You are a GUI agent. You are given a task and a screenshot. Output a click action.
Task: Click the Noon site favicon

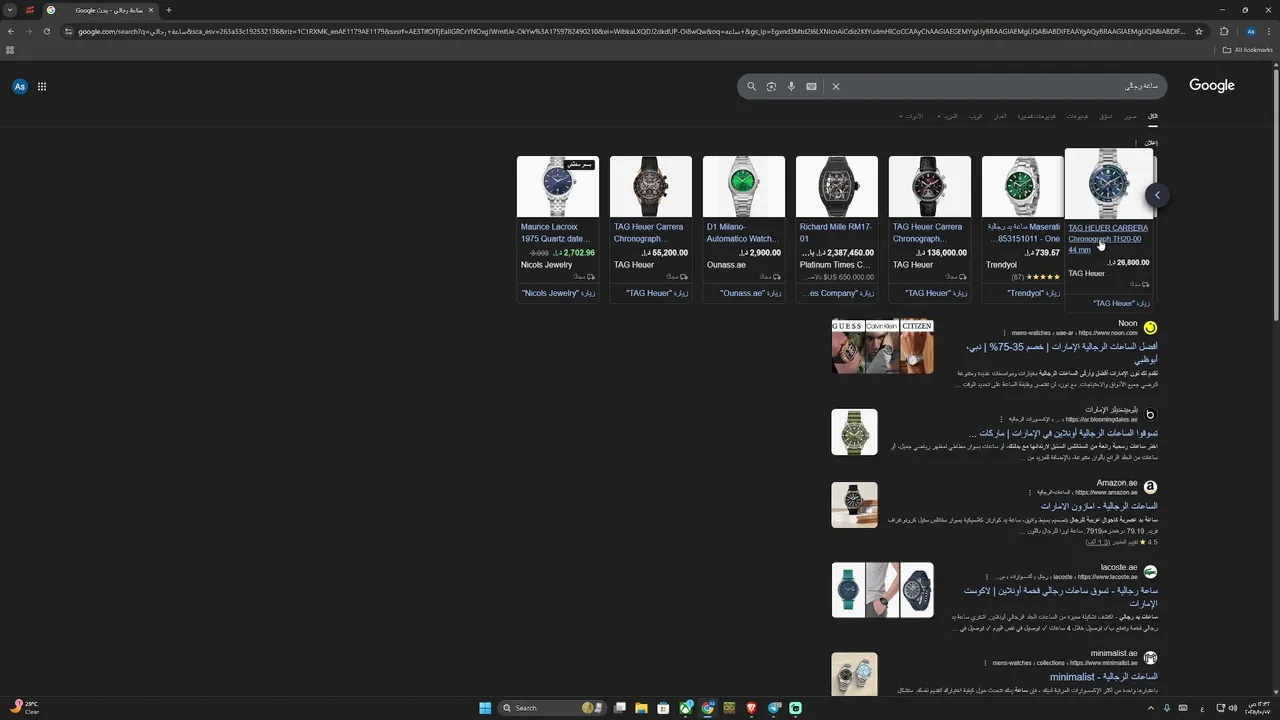click(1150, 328)
